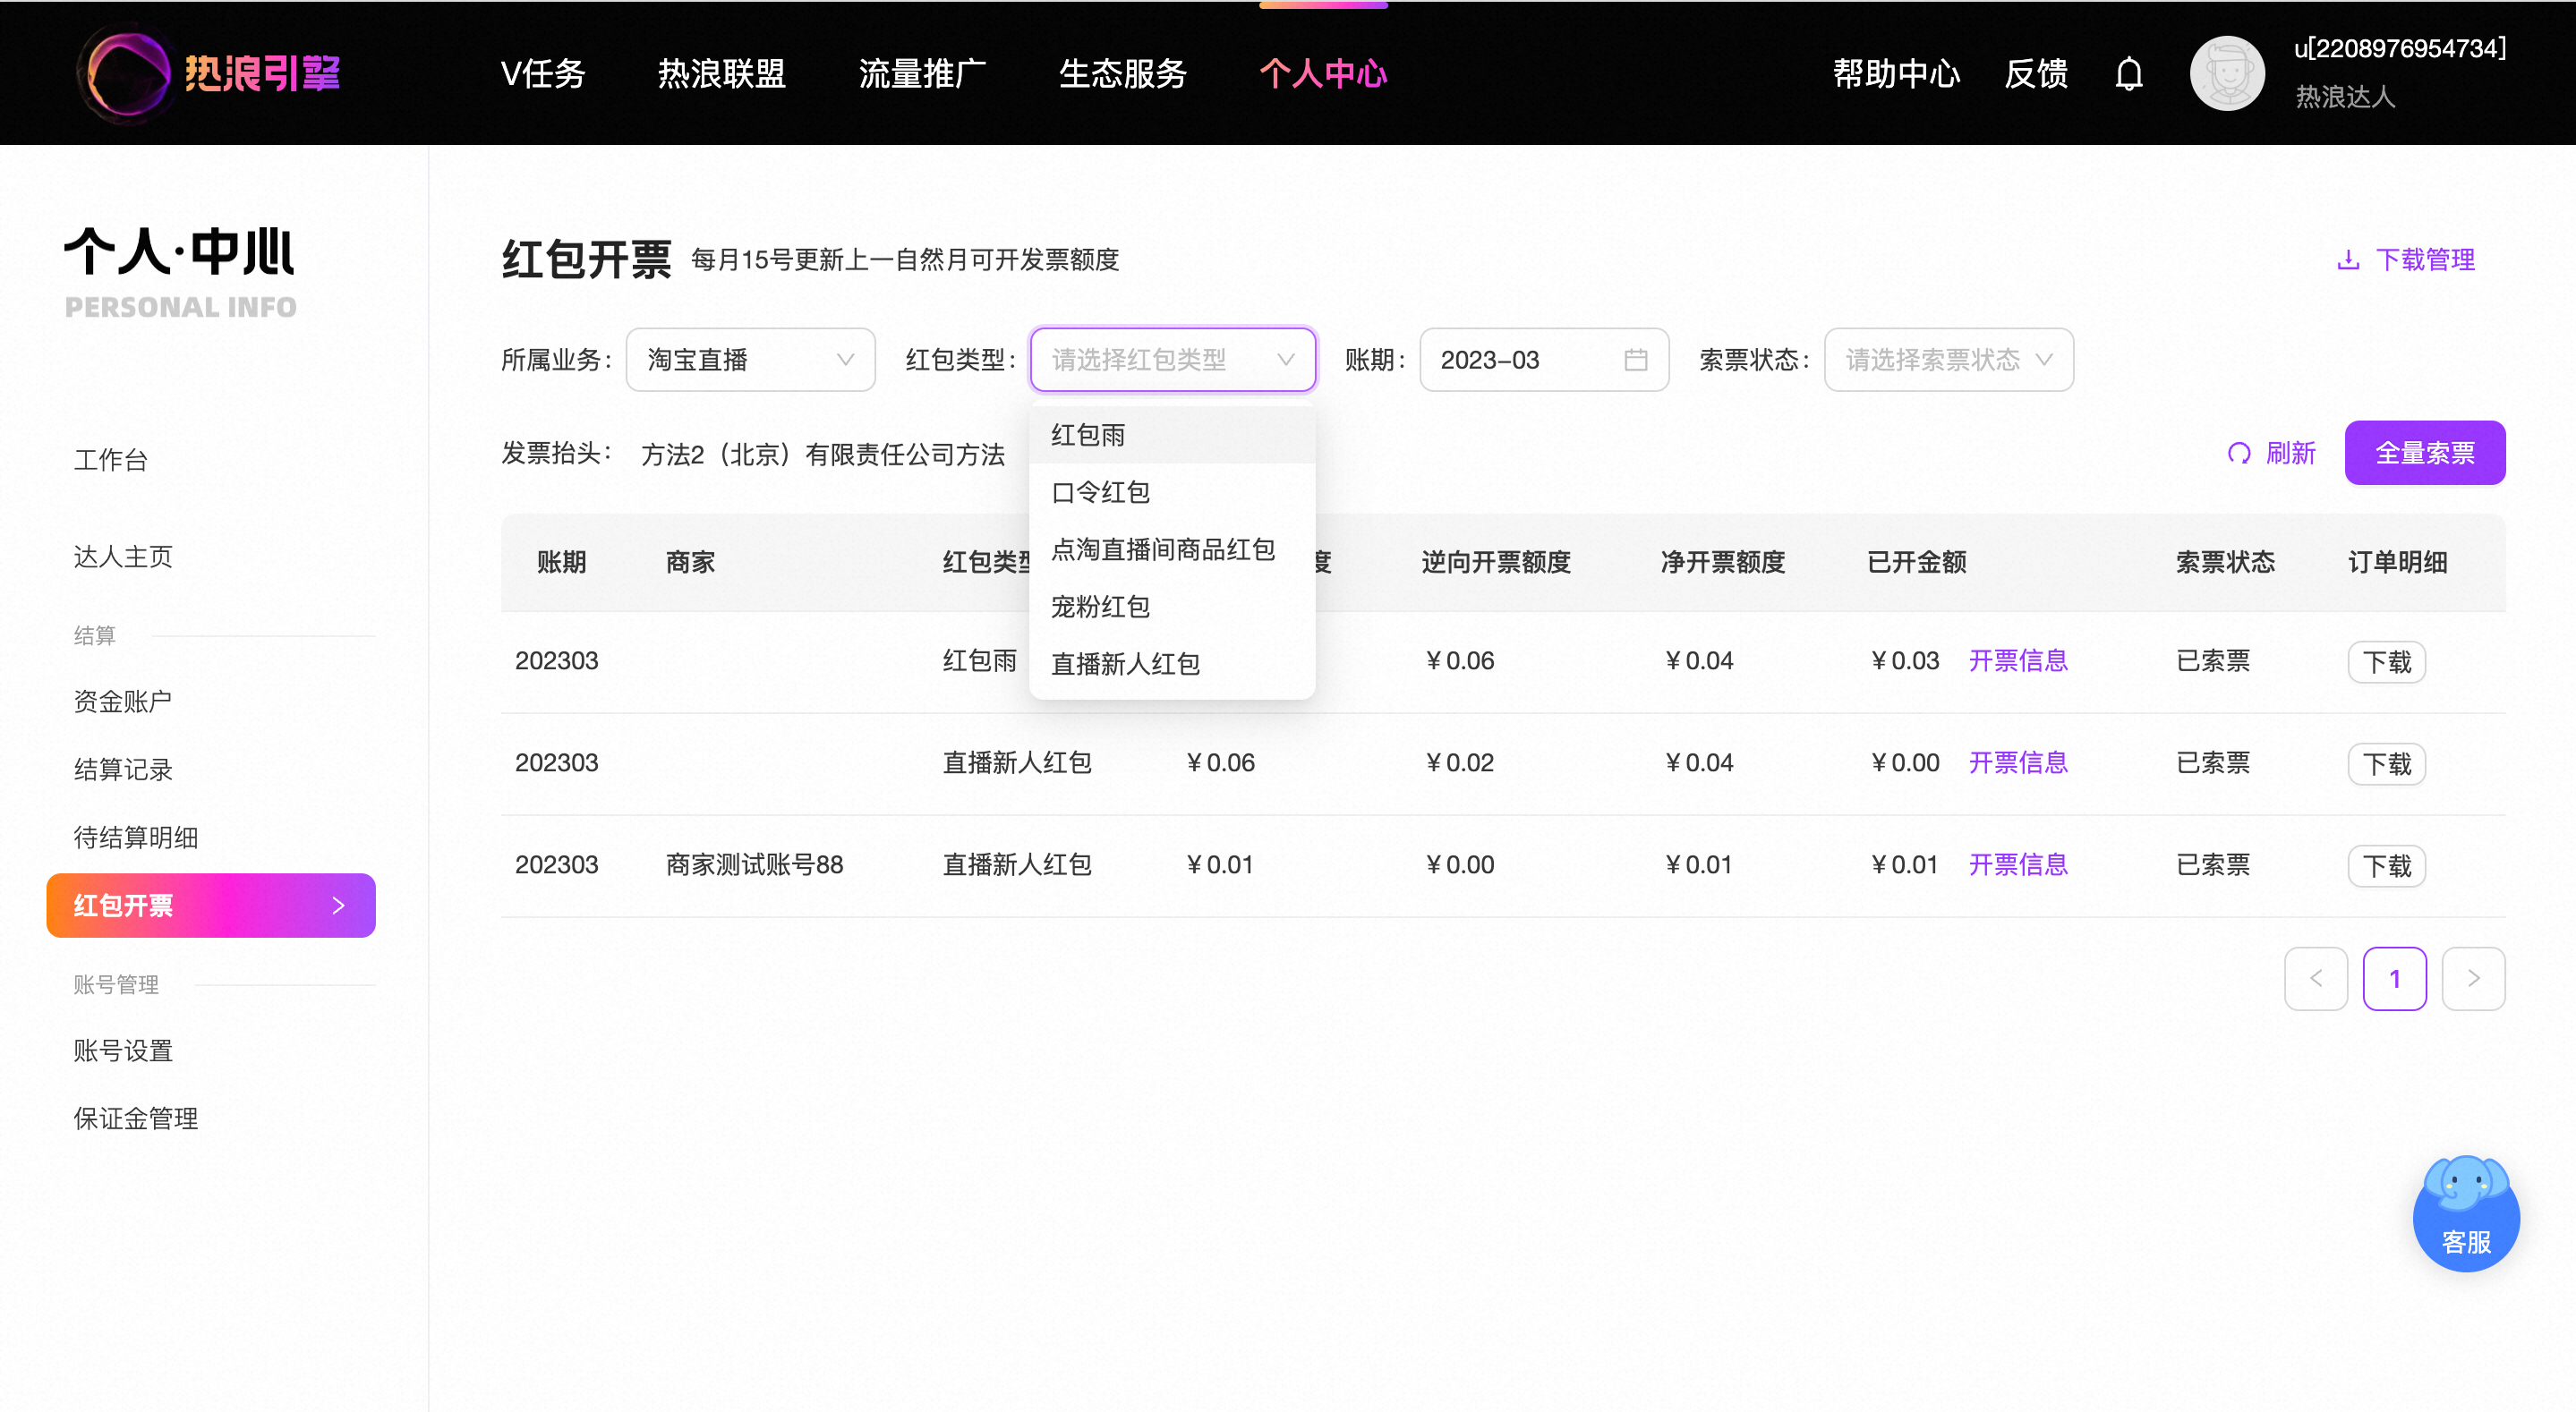Screen dimensions: 2576x1412
Task: Open the 个人中心 nav tab
Action: pyautogui.click(x=1323, y=73)
